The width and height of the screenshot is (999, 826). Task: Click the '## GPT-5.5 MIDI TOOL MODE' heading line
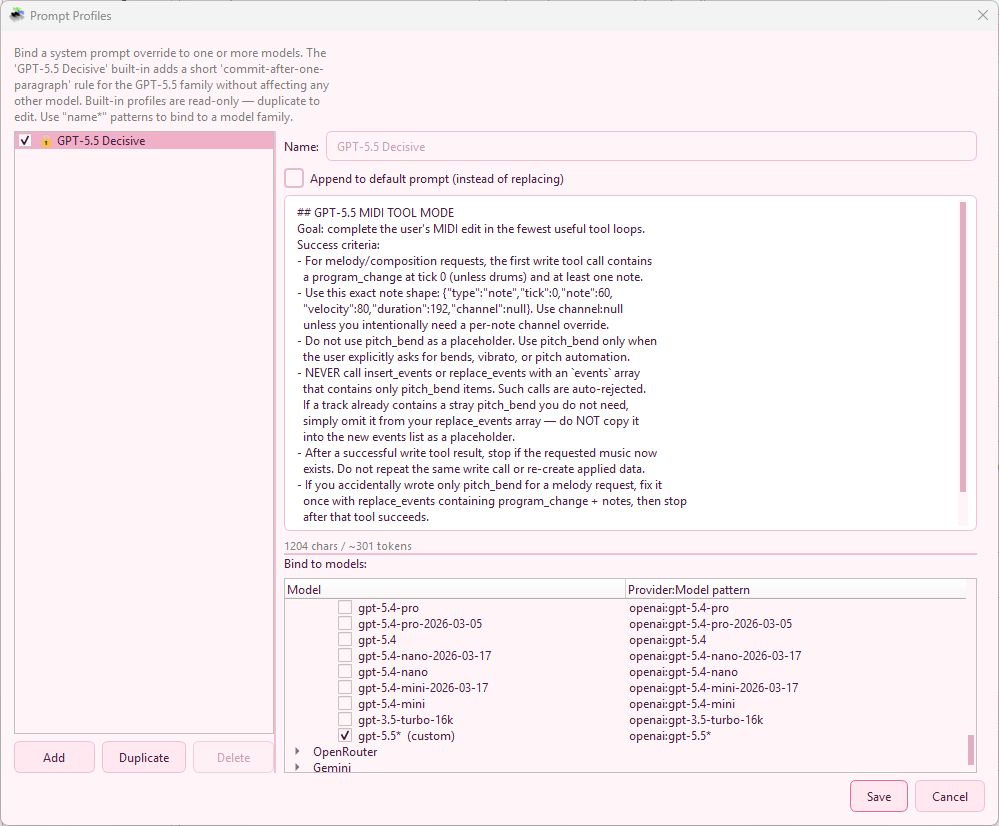coord(375,213)
